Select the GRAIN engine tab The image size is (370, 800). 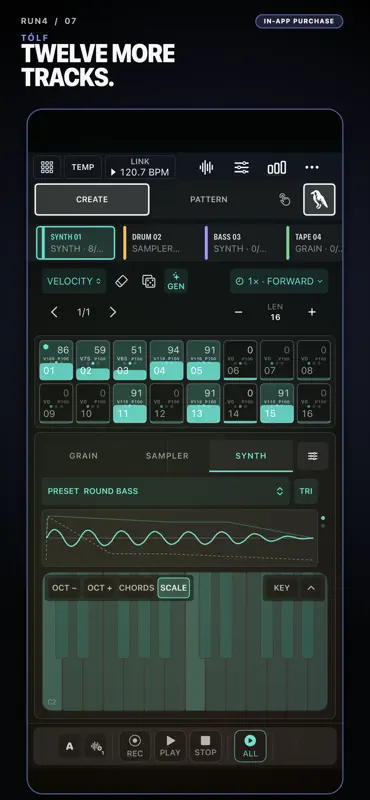click(84, 456)
